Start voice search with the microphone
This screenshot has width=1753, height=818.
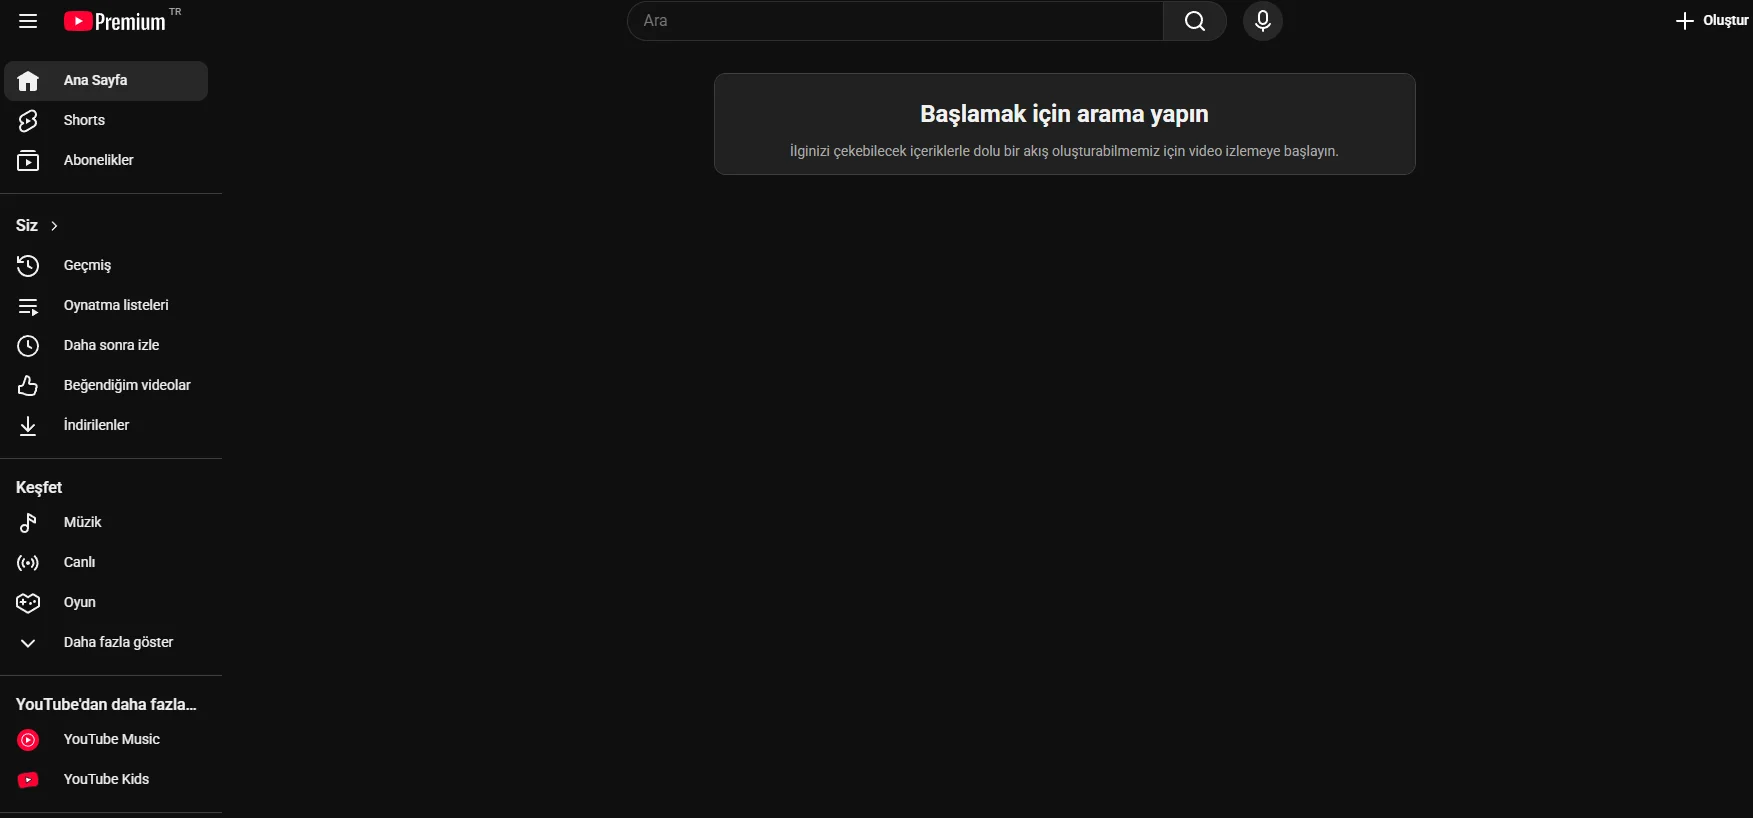pyautogui.click(x=1263, y=21)
